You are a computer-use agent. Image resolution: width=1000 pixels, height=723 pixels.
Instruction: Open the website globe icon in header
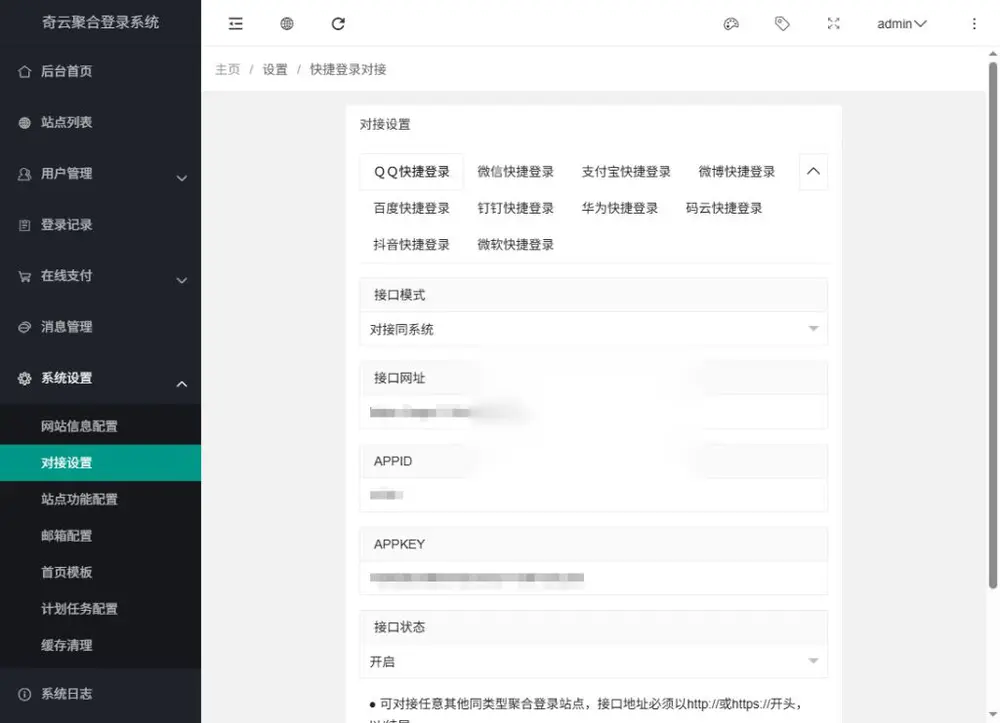coord(287,24)
